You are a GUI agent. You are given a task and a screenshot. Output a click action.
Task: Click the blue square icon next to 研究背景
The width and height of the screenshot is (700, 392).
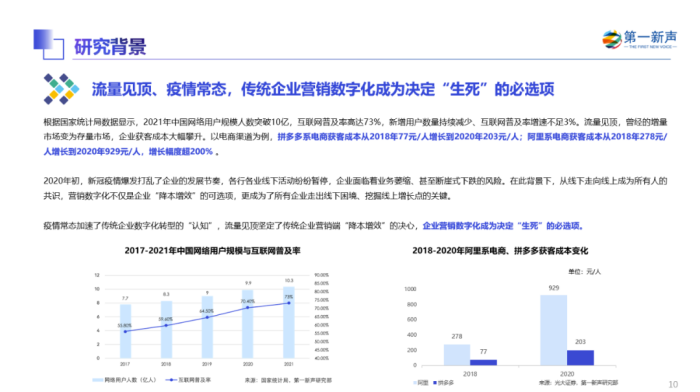click(x=49, y=44)
